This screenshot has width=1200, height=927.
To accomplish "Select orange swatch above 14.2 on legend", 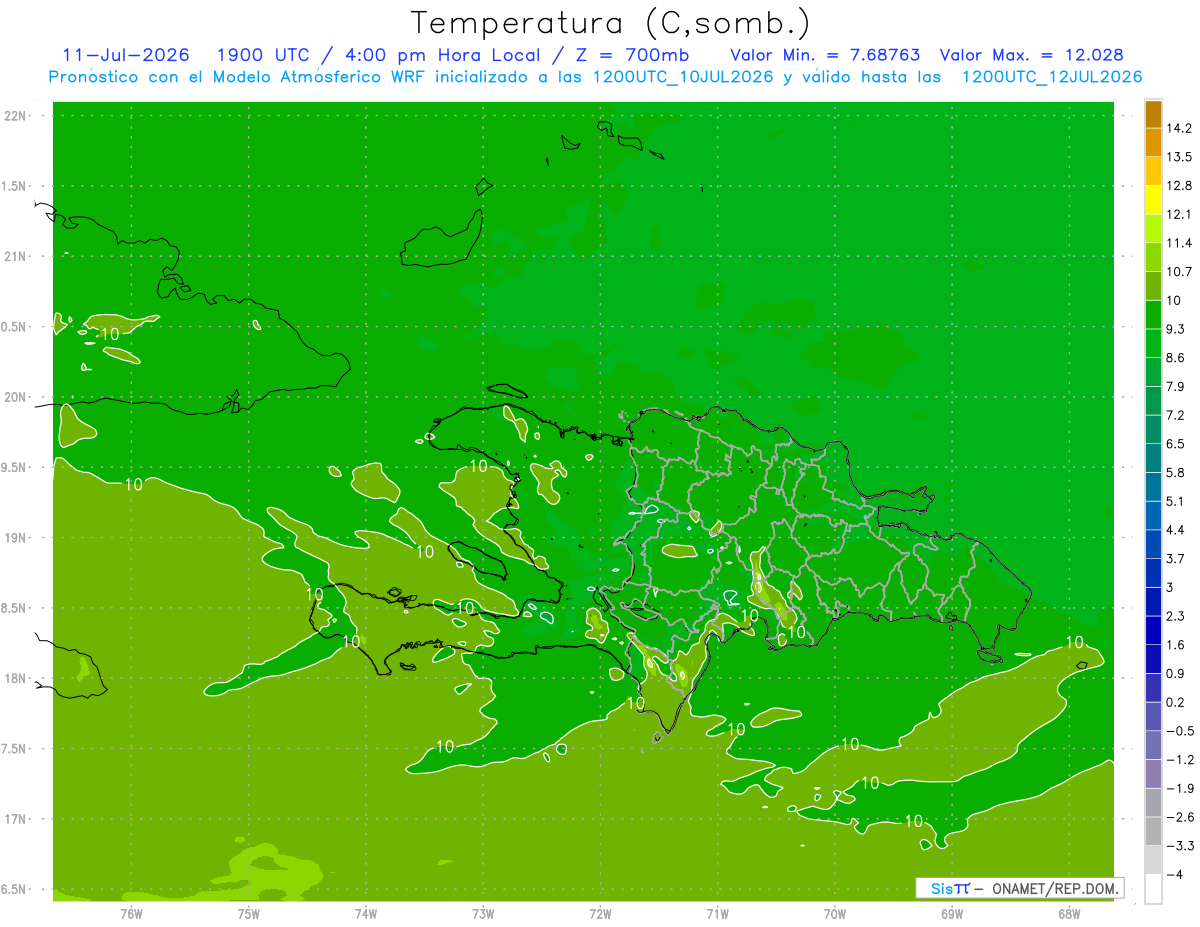I will [1153, 114].
